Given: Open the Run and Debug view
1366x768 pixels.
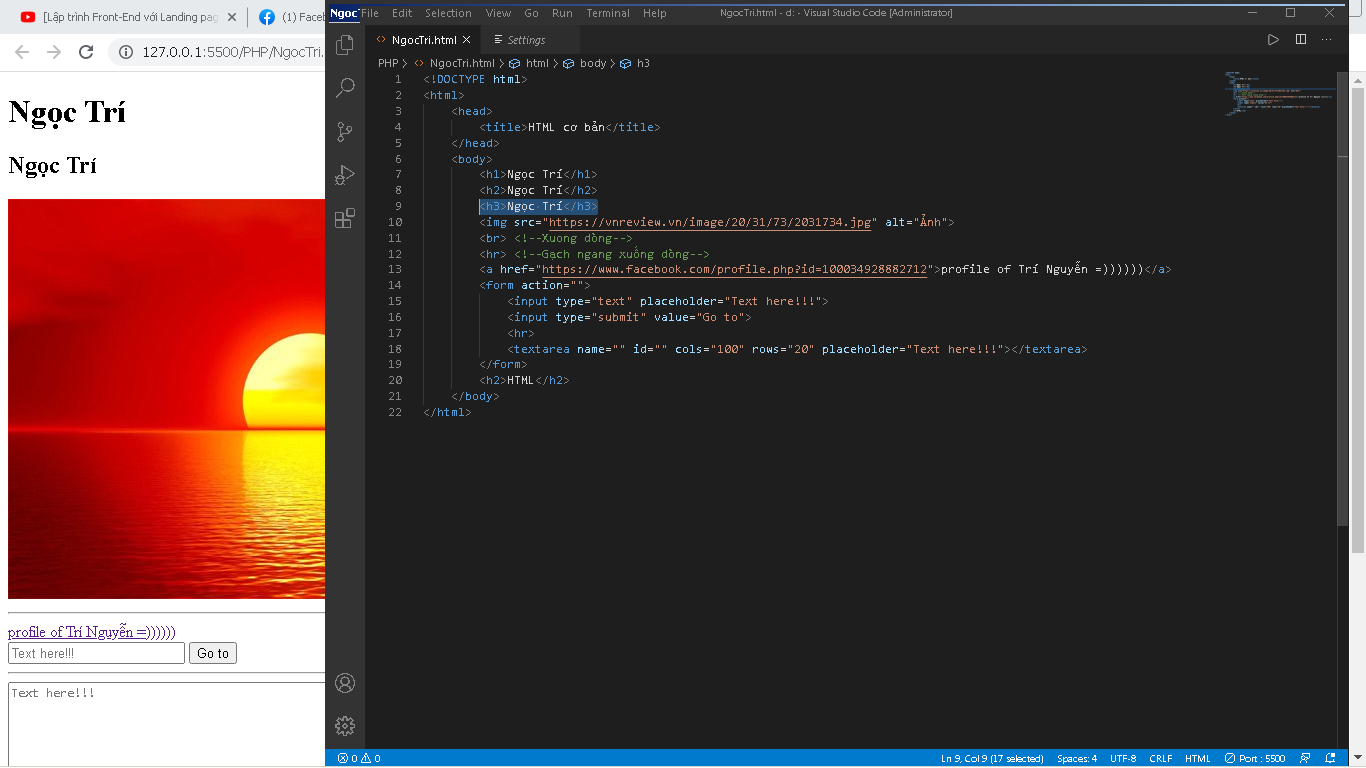Looking at the screenshot, I should [x=345, y=175].
